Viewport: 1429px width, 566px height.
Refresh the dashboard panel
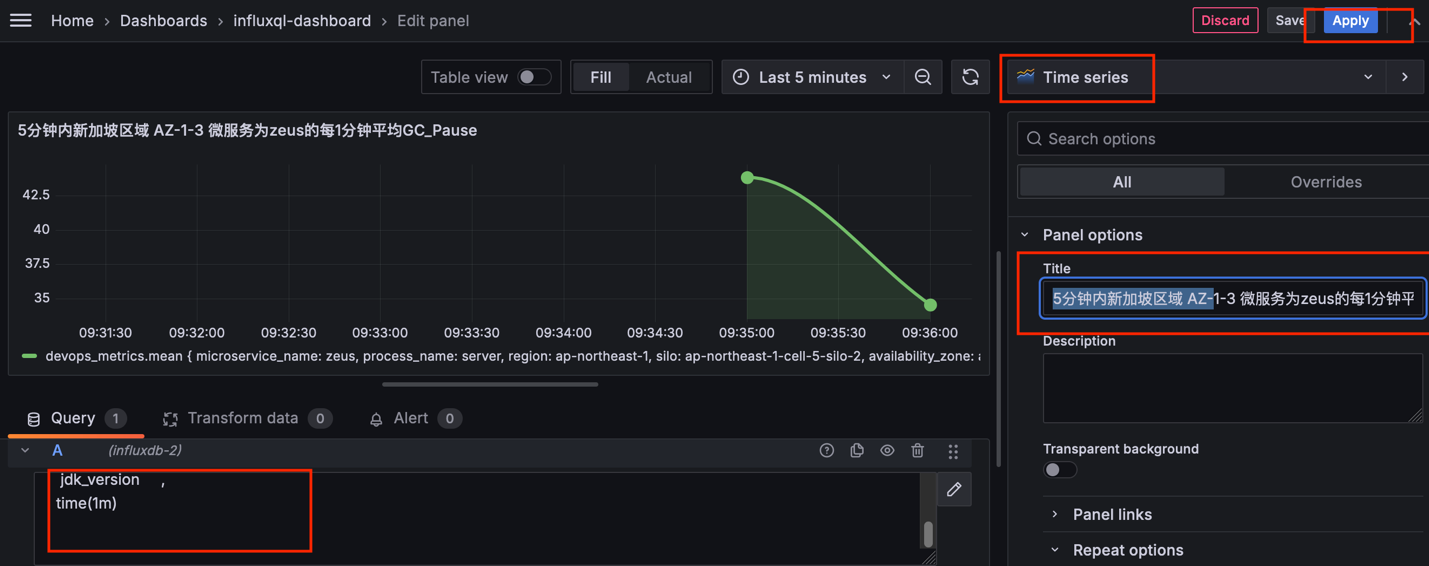[x=970, y=77]
